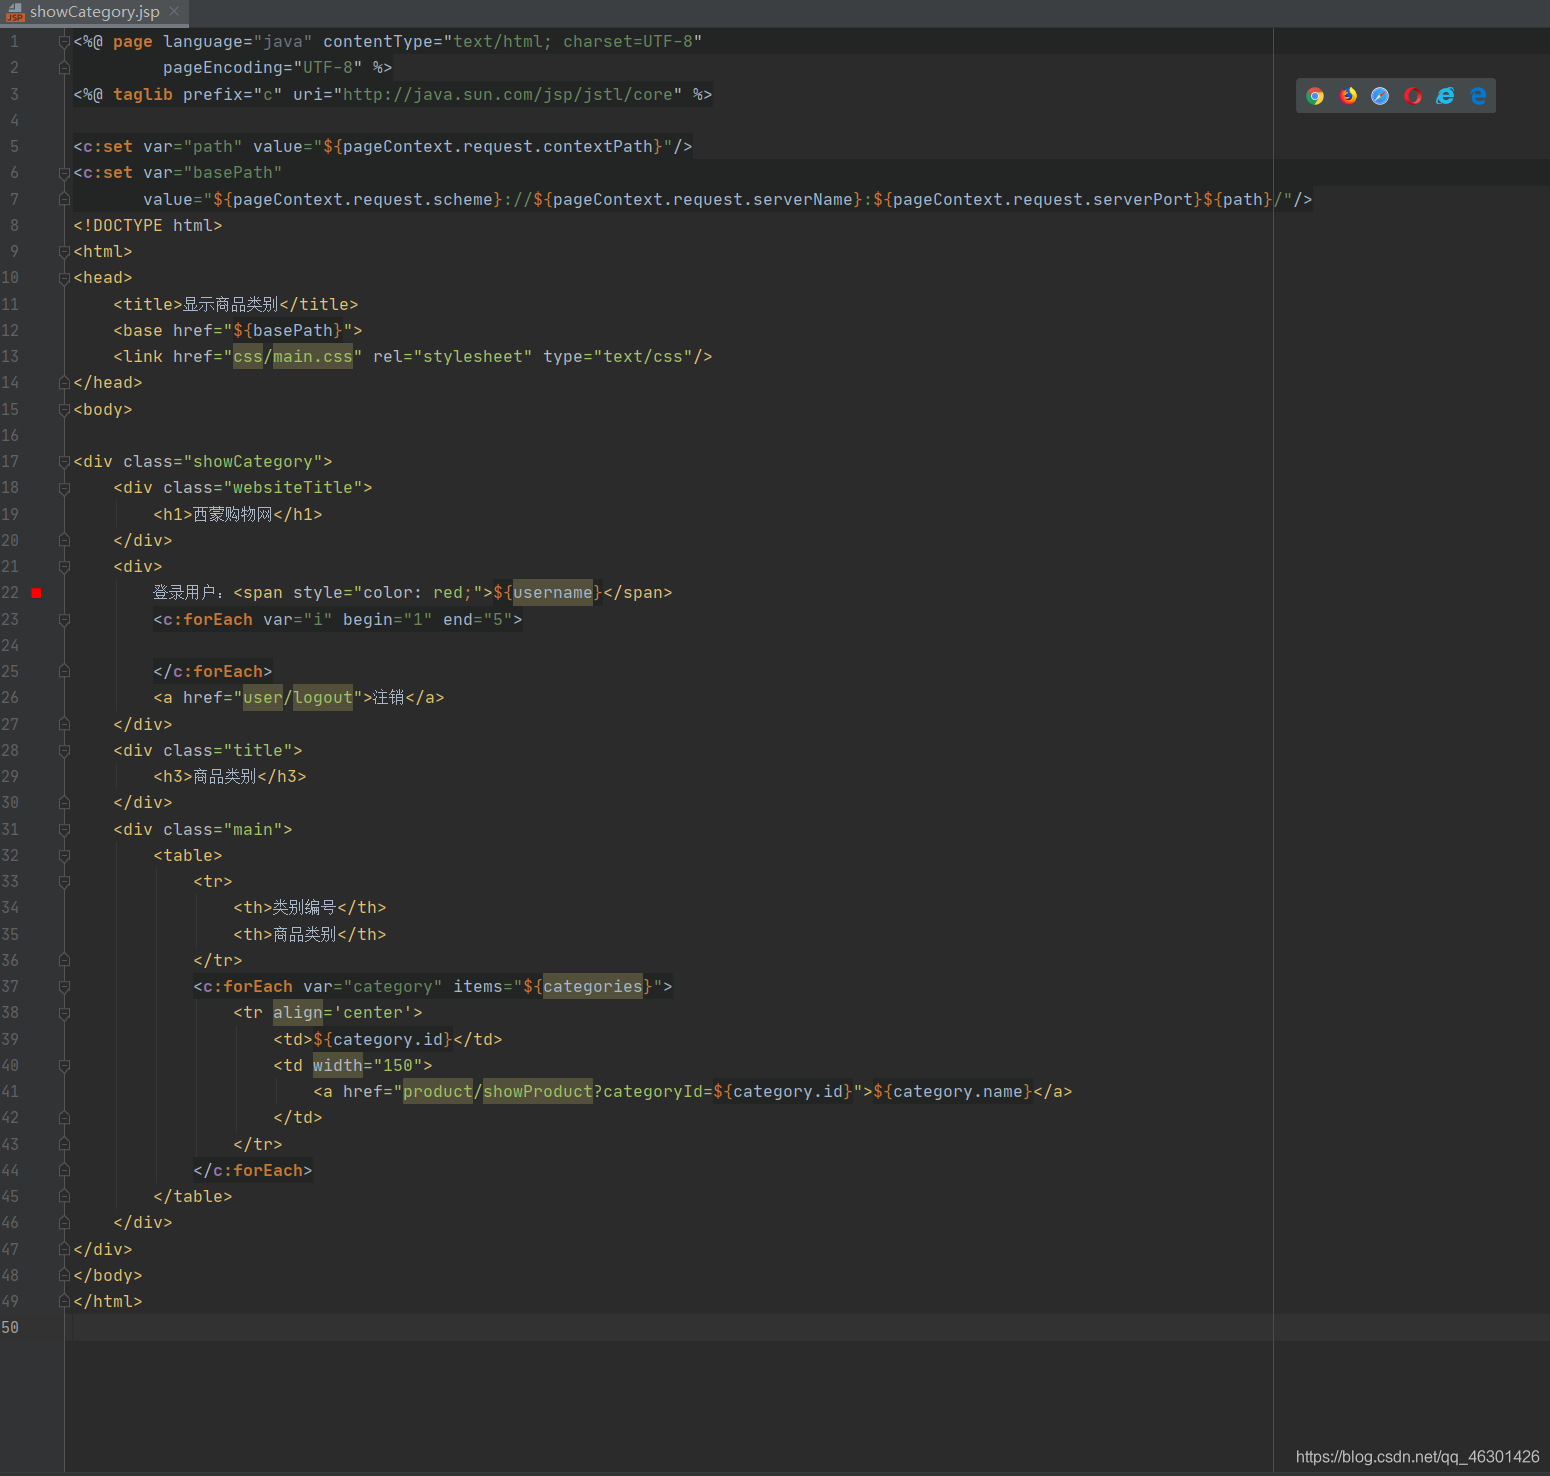The height and width of the screenshot is (1476, 1550).
Task: Click the 登录用户 label text
Action: pyautogui.click(x=185, y=593)
